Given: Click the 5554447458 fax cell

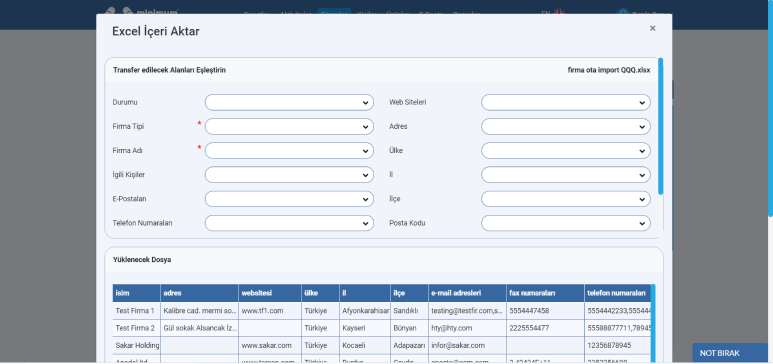Looking at the screenshot, I should tap(545, 311).
